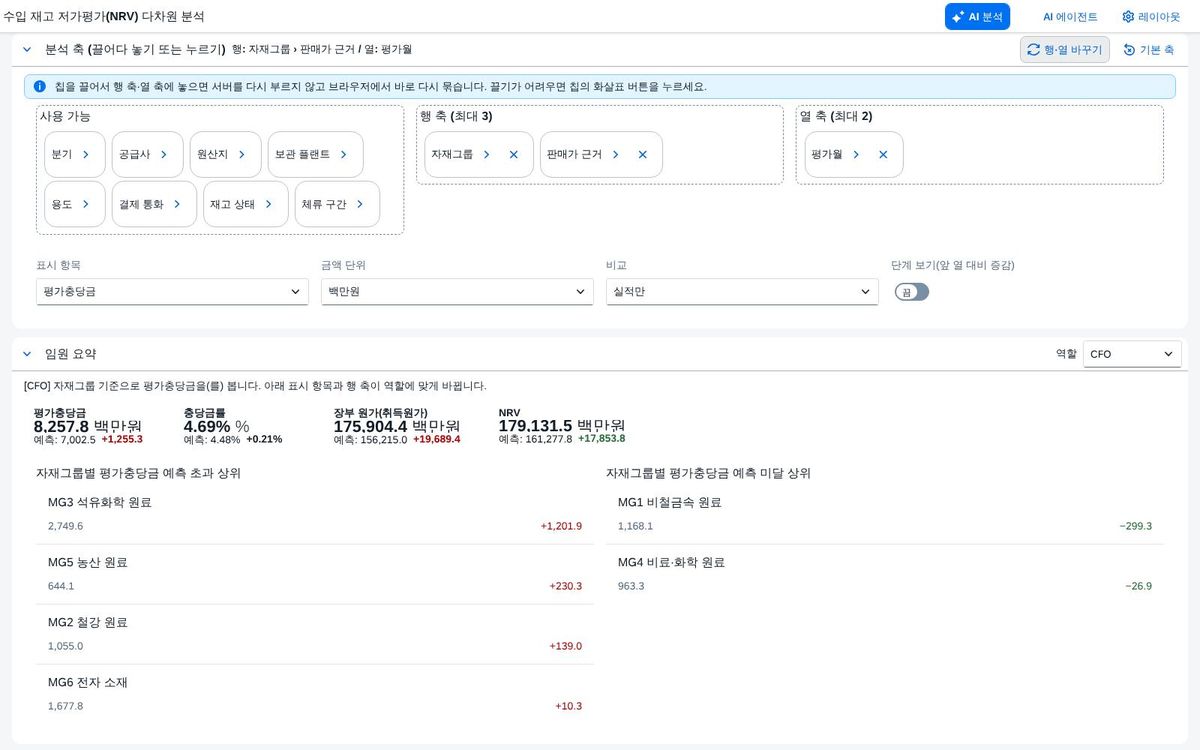Click arrow on 재고 상태 chip

click(269, 204)
